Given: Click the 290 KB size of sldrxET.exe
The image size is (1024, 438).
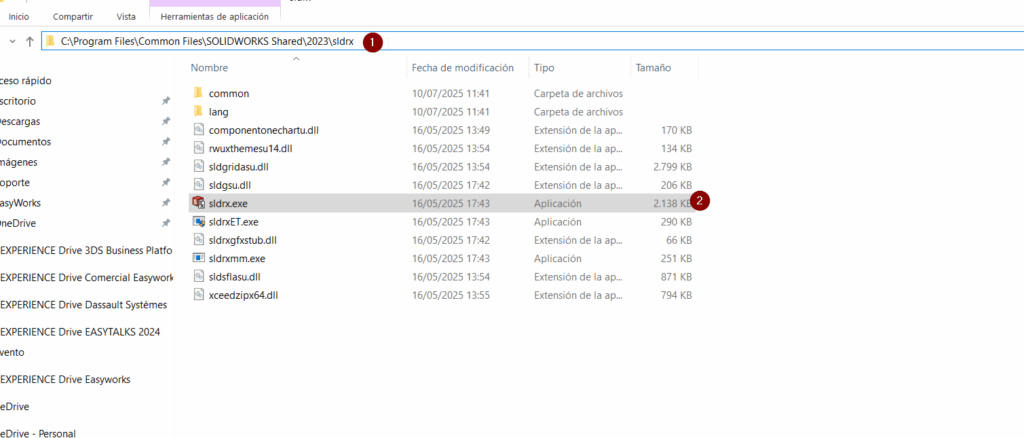Looking at the screenshot, I should pos(677,221).
